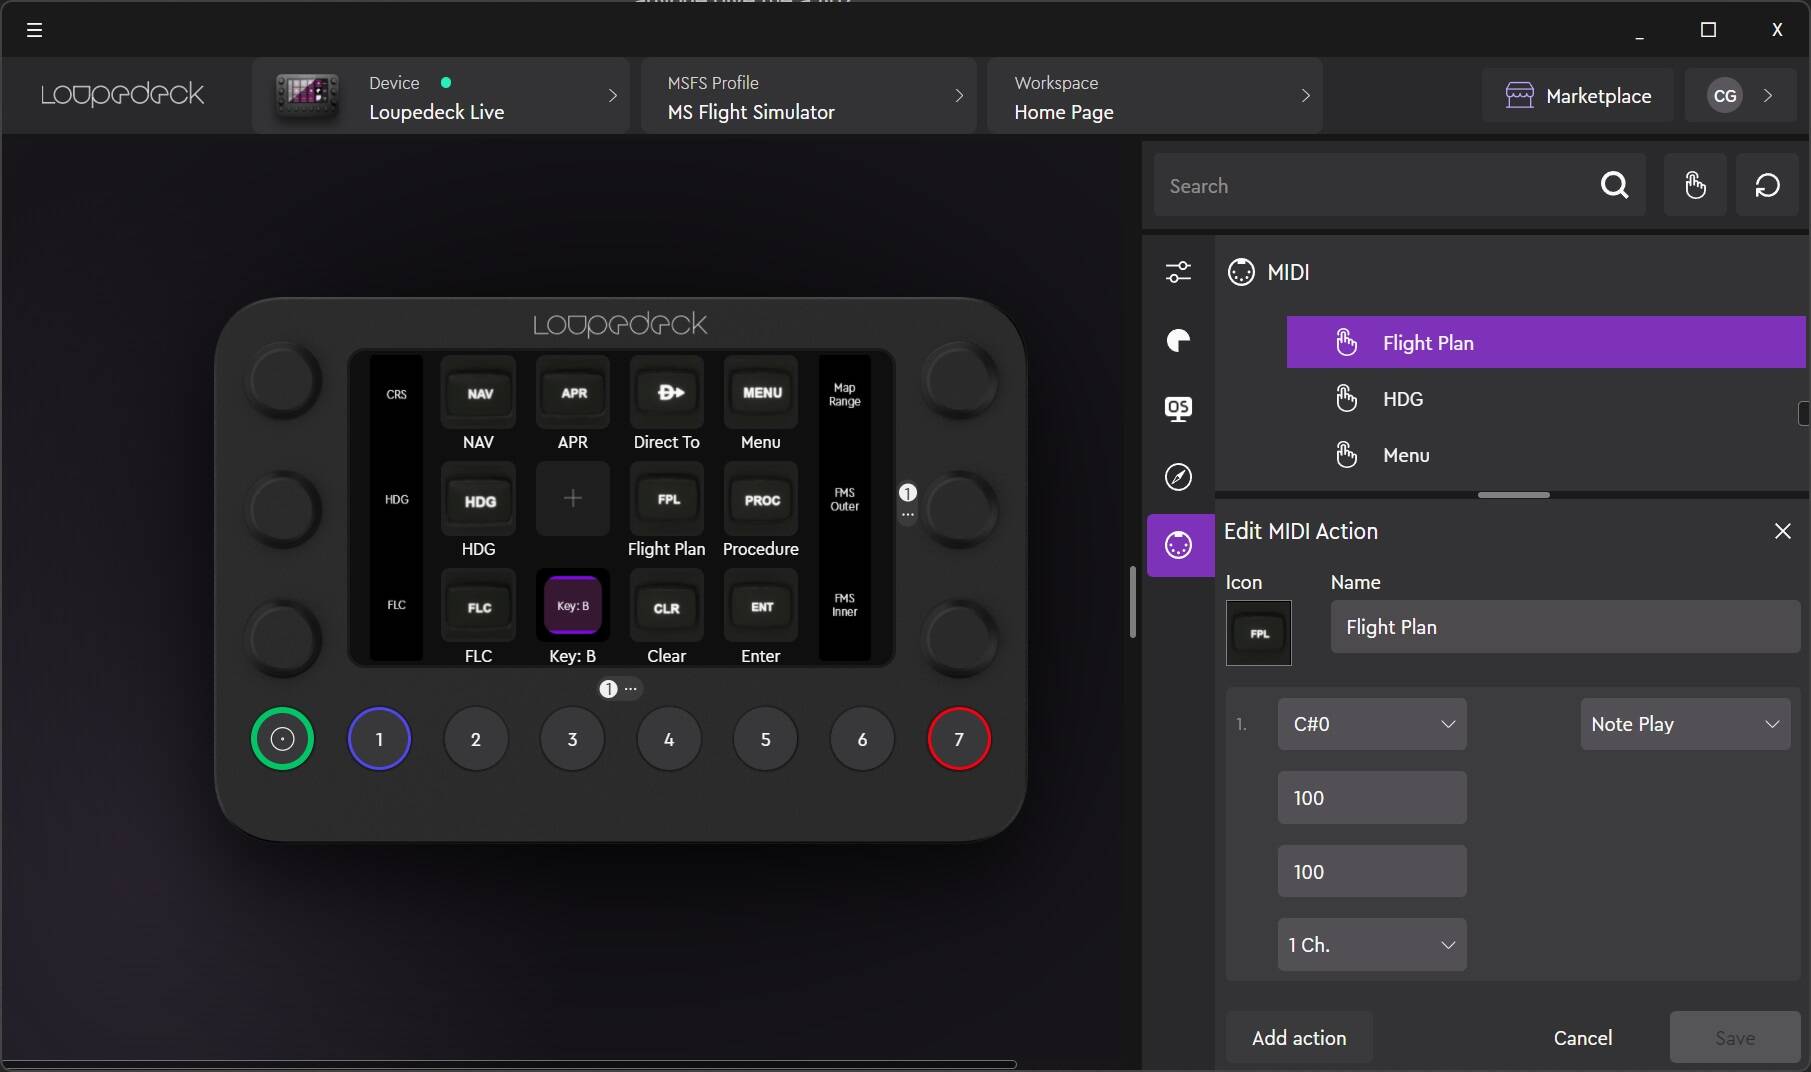Screen dimensions: 1811x1072
Task: Open the CG user account menu
Action: (x=1740, y=96)
